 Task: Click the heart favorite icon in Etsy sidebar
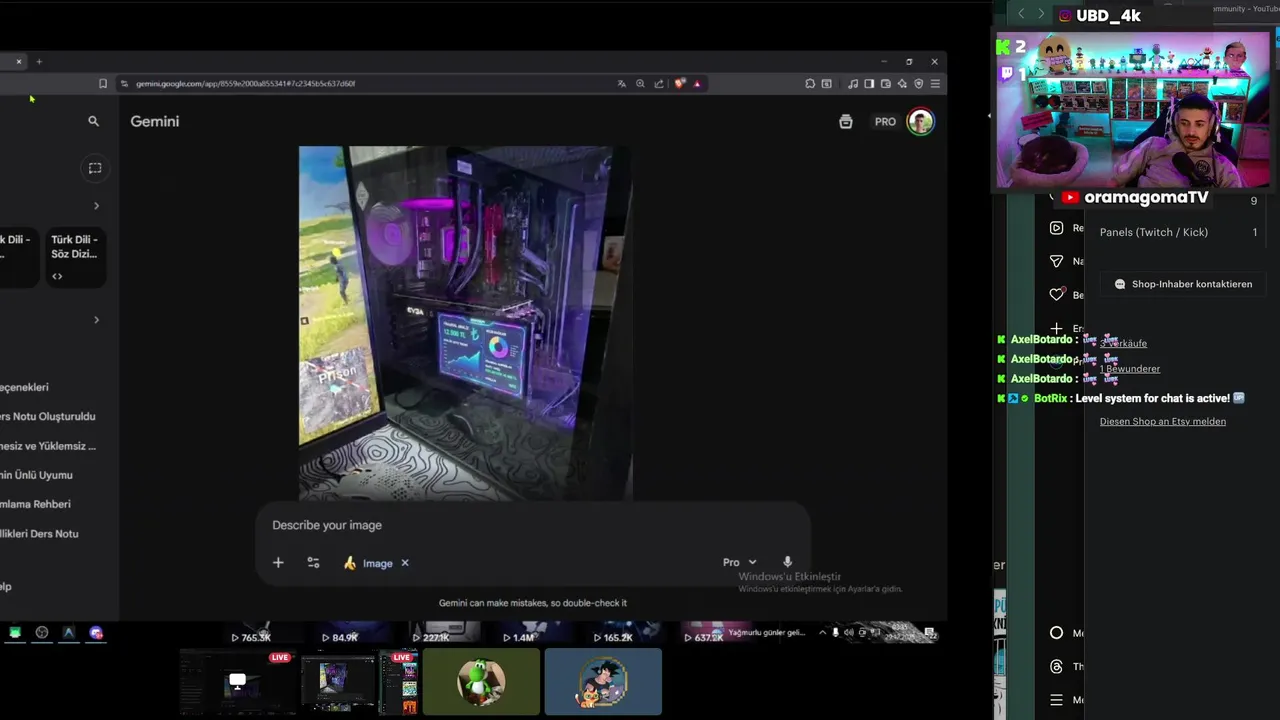[x=1056, y=294]
